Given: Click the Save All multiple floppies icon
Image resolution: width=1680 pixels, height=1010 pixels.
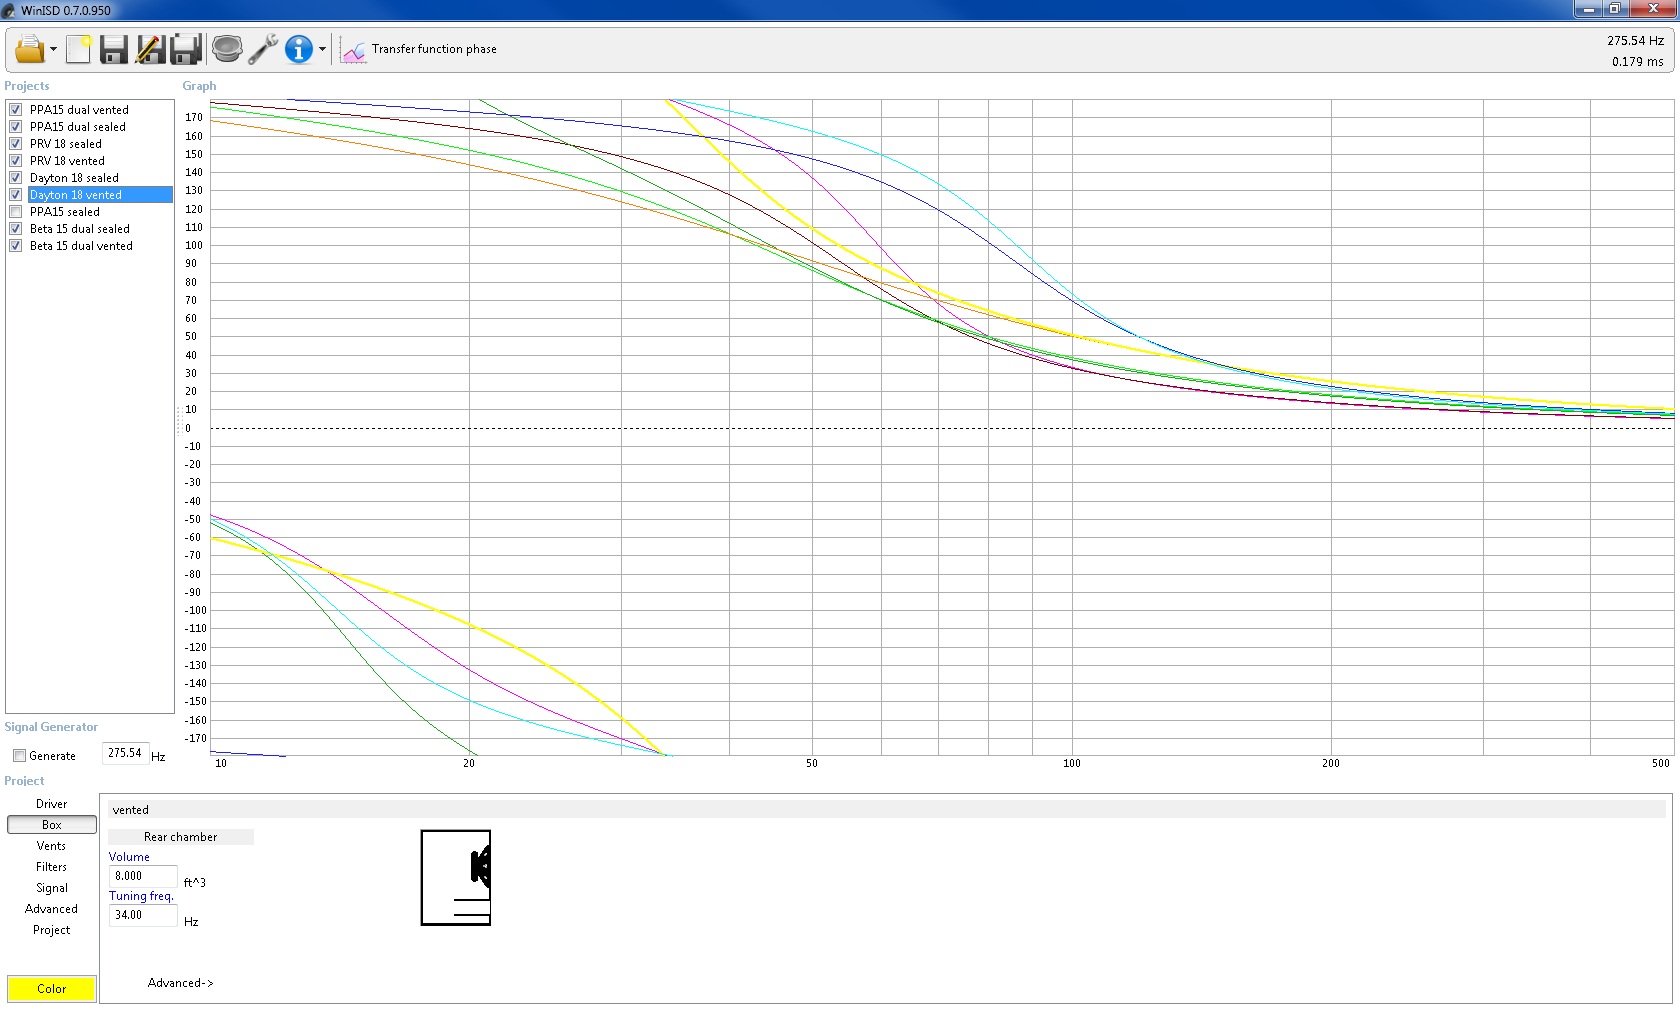Looking at the screenshot, I should 187,48.
